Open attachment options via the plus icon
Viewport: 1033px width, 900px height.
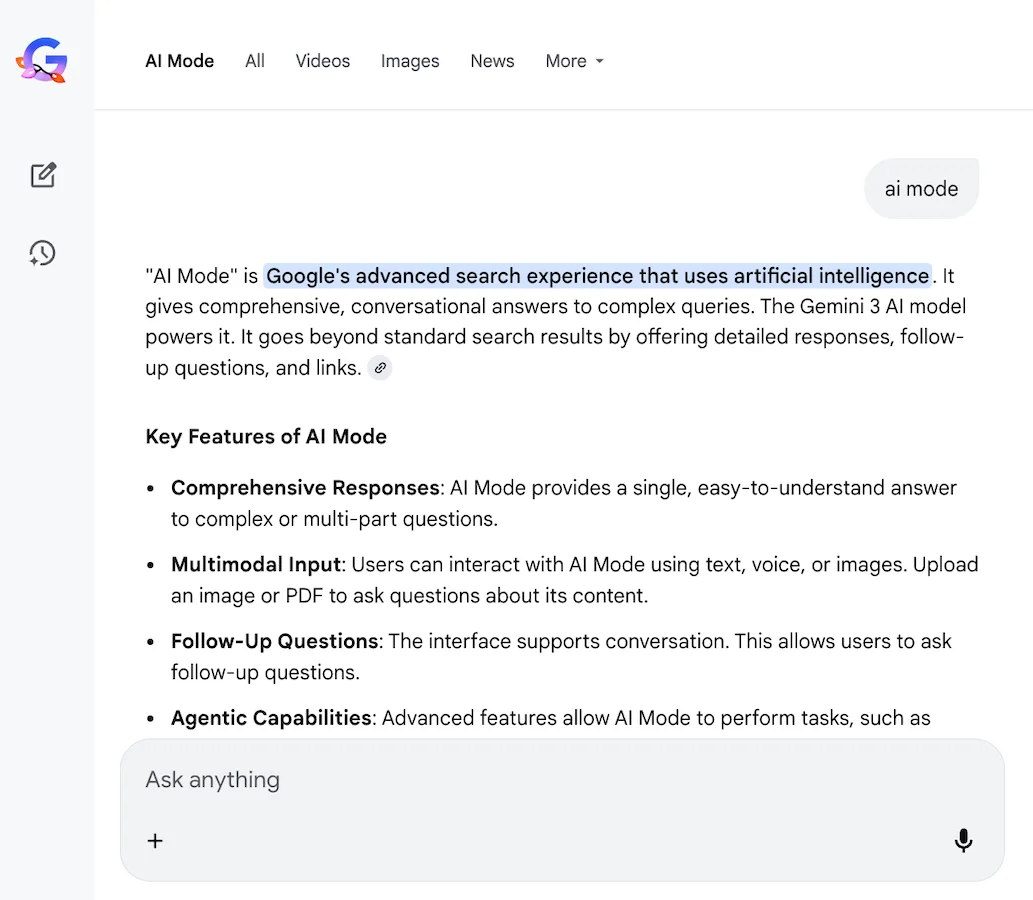(155, 840)
